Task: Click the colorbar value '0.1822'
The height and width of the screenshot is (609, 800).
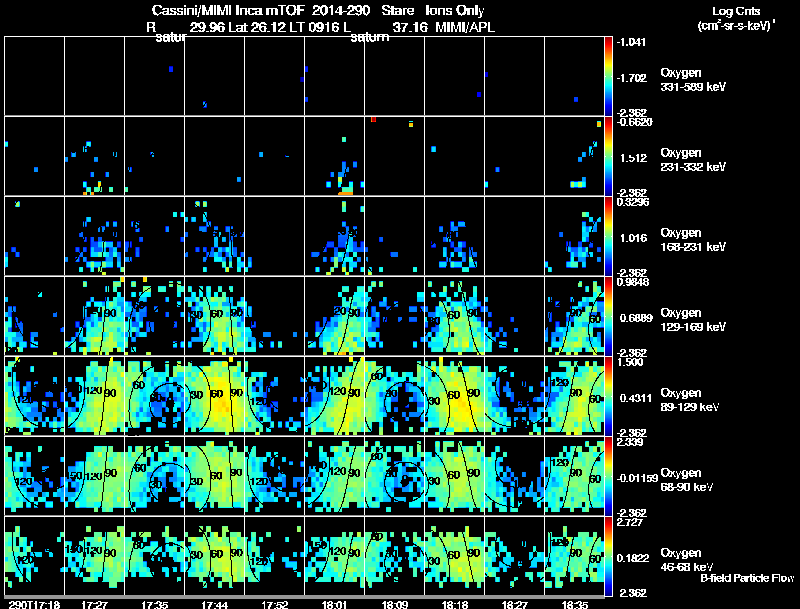Action: click(633, 559)
